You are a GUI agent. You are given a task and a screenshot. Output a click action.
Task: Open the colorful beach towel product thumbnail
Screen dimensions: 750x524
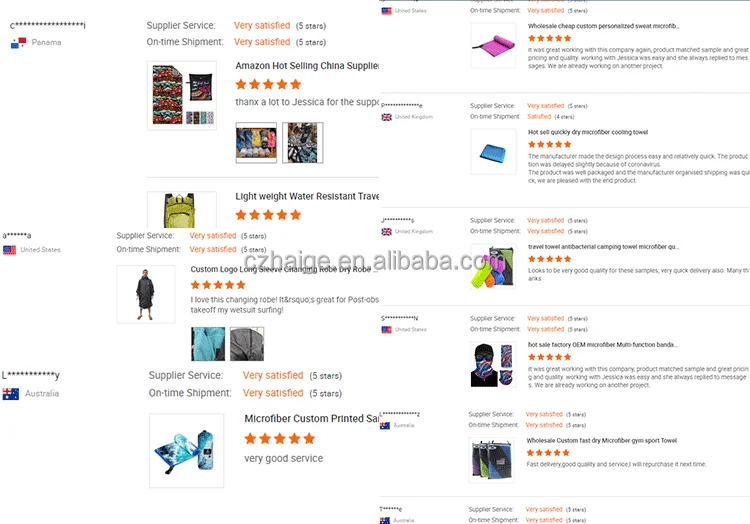(182, 95)
